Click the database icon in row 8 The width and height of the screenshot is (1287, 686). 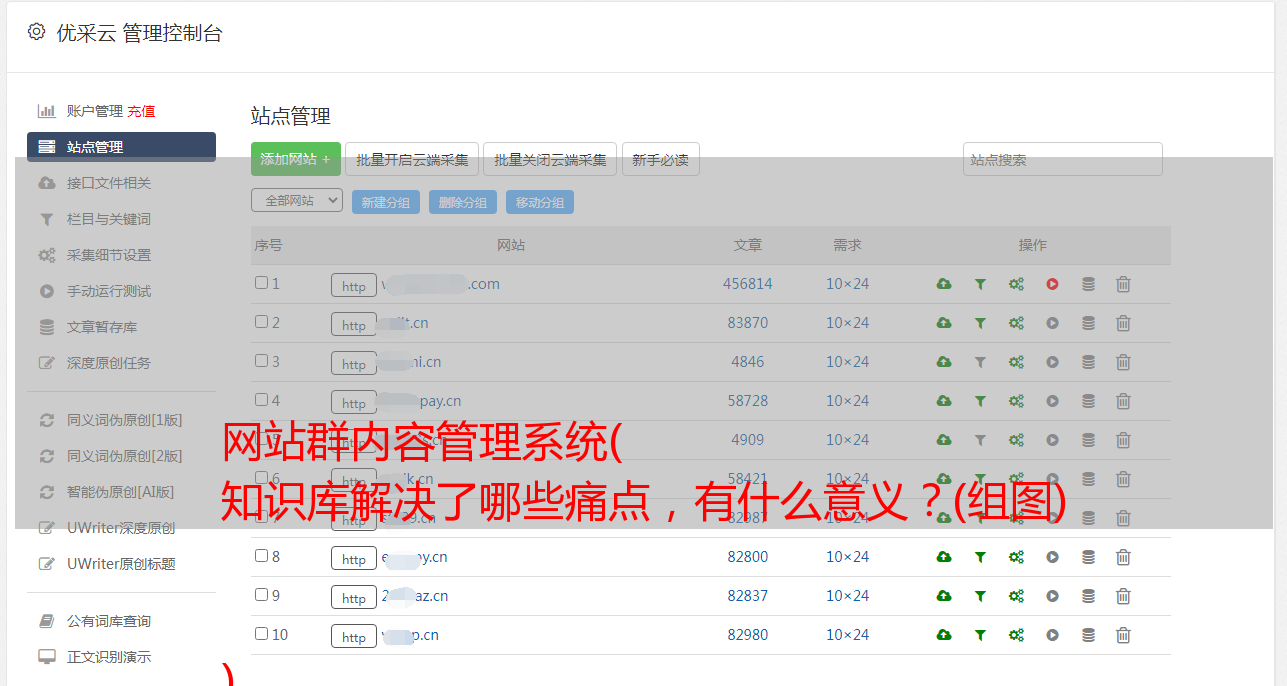(1088, 557)
